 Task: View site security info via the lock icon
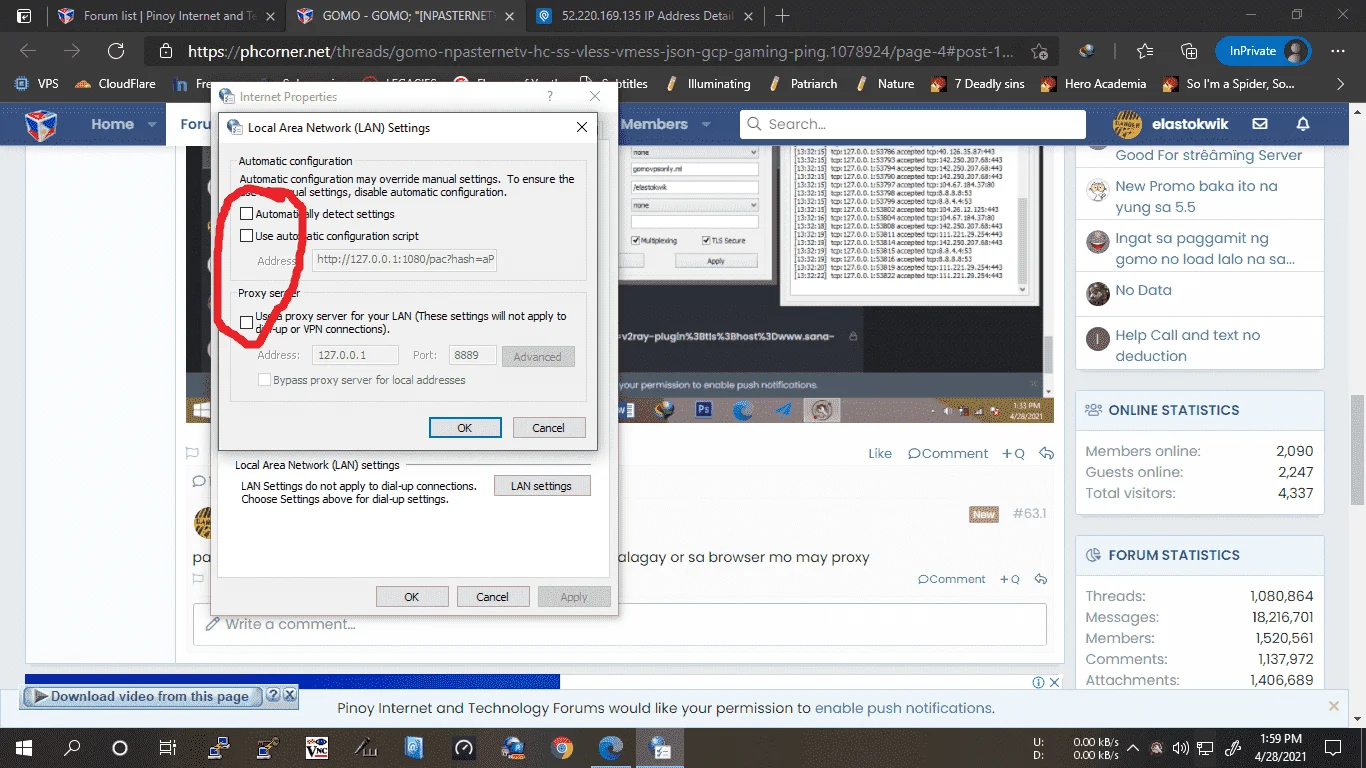coord(166,52)
